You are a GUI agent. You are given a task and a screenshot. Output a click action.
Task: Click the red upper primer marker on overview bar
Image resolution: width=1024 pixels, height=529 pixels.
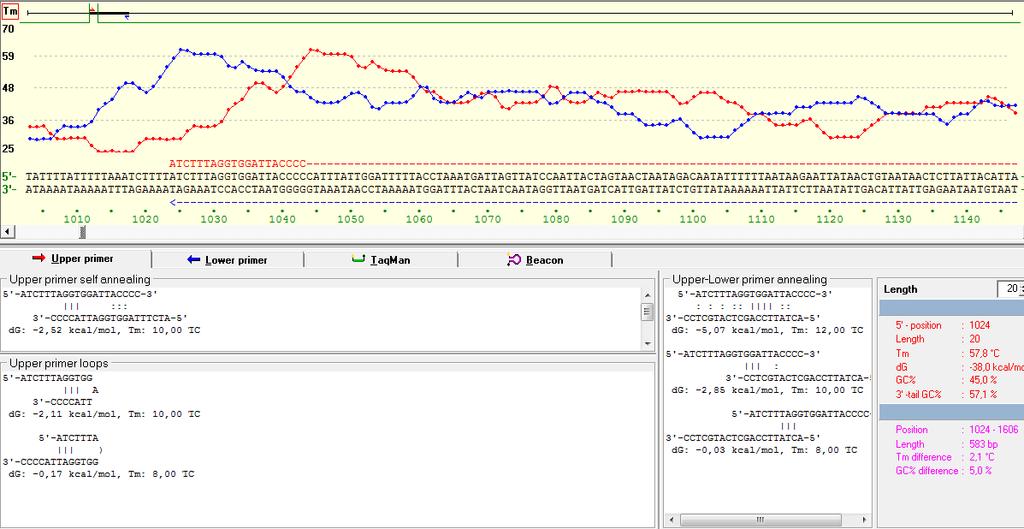click(x=92, y=10)
